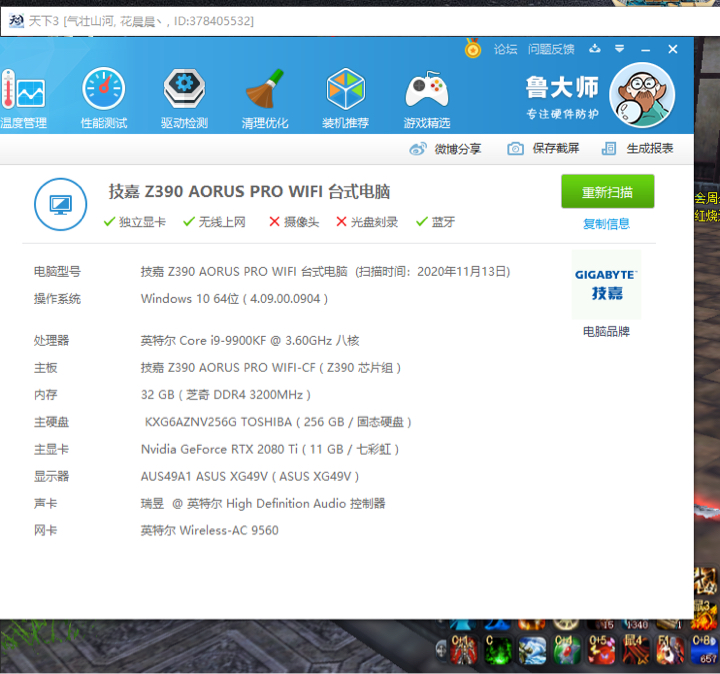Open 性能测试 performance test gauge

(104, 96)
